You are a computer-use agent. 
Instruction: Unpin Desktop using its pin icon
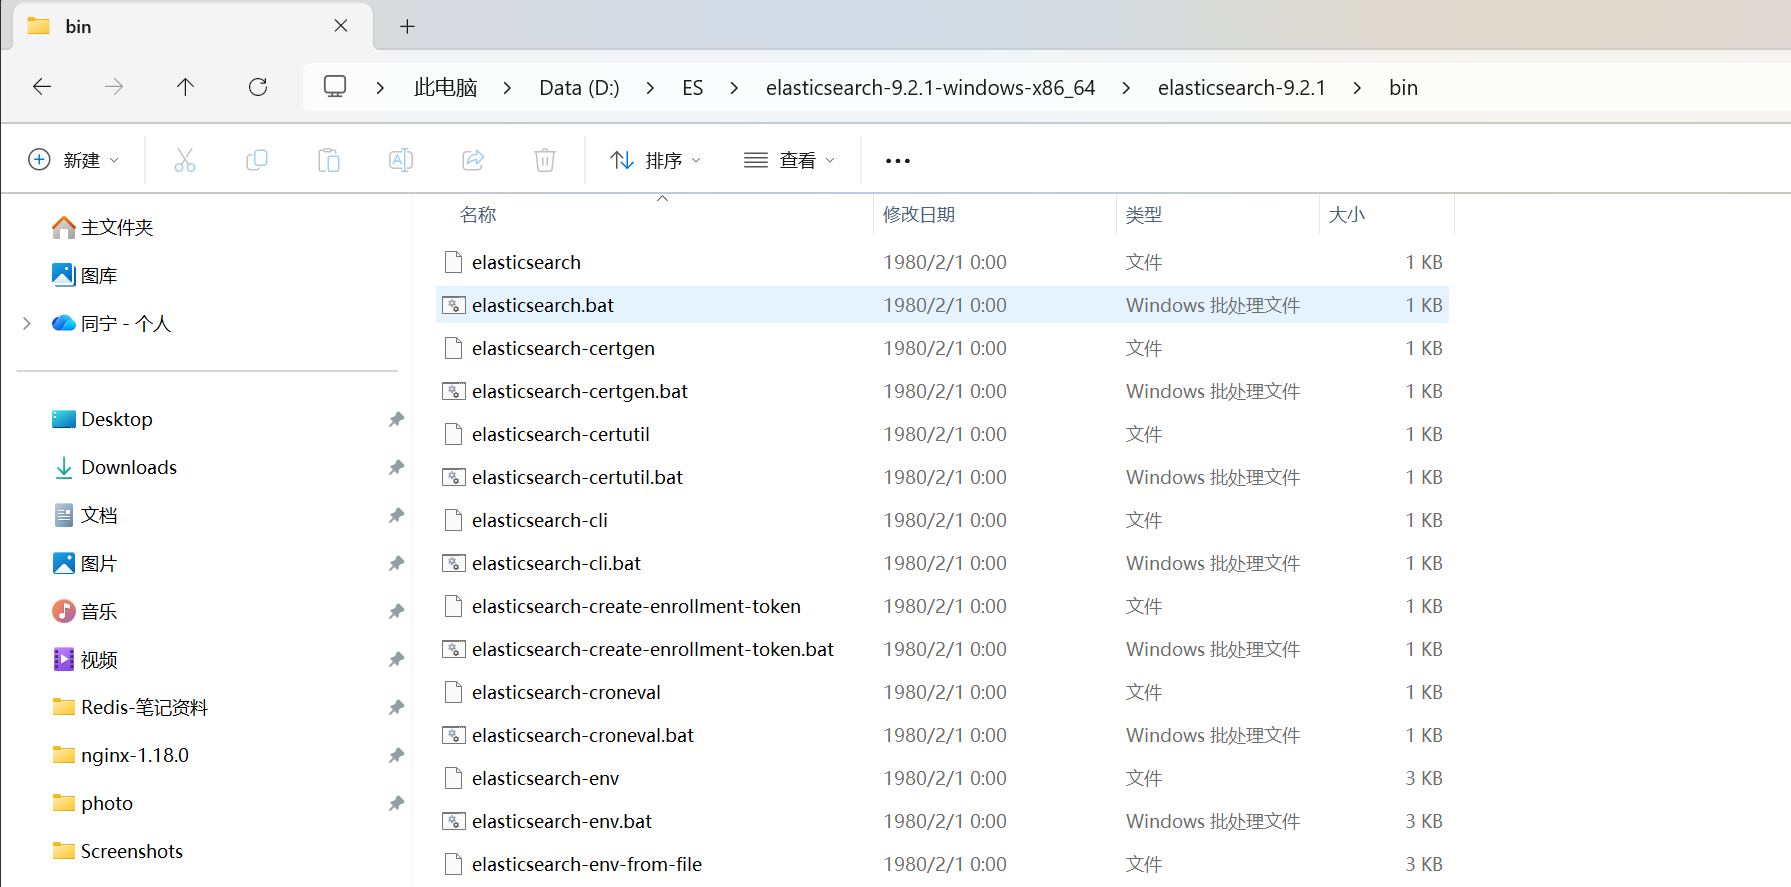(396, 419)
